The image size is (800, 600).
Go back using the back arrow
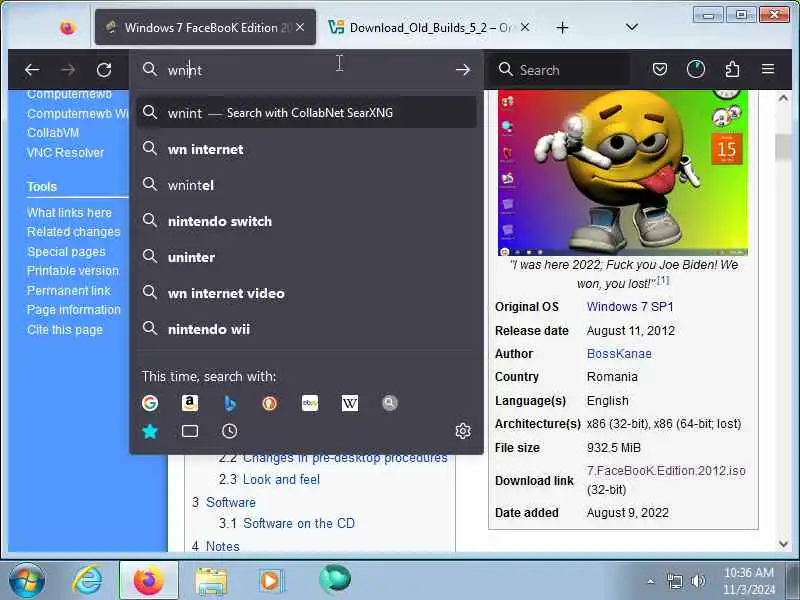click(32, 69)
